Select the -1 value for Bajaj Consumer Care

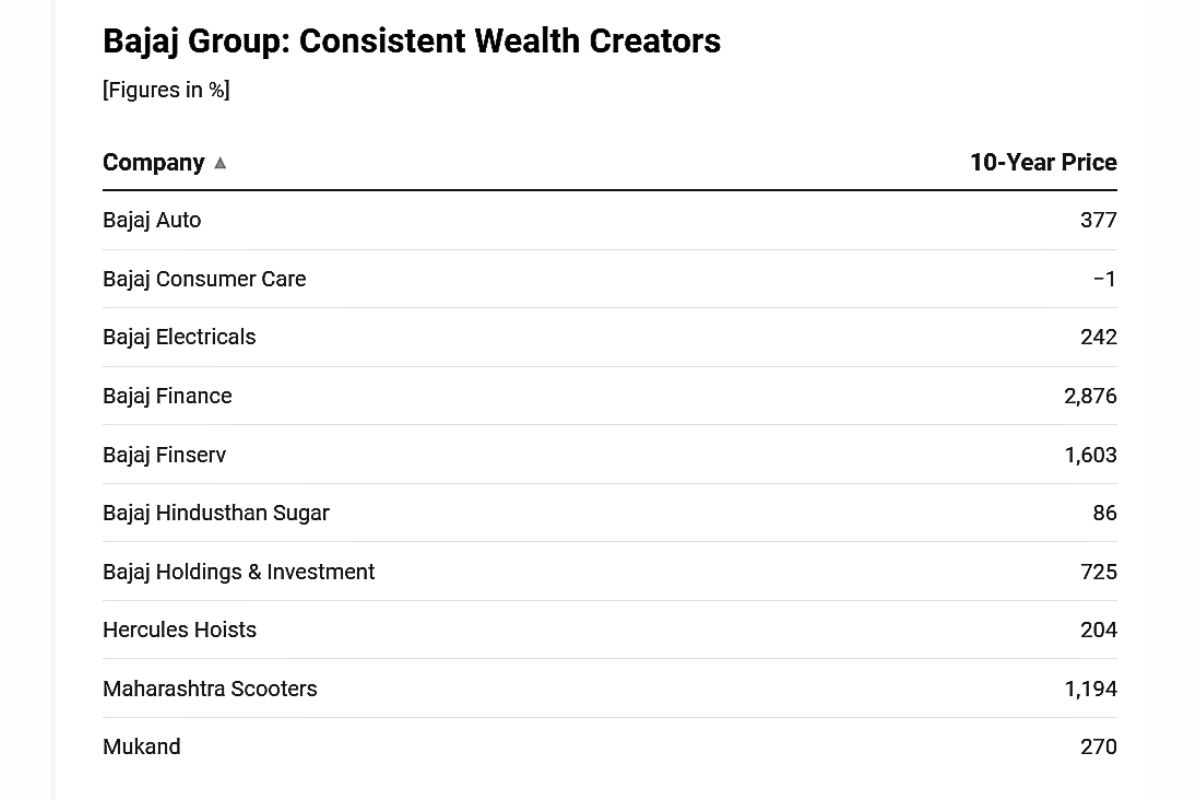[x=1104, y=279]
